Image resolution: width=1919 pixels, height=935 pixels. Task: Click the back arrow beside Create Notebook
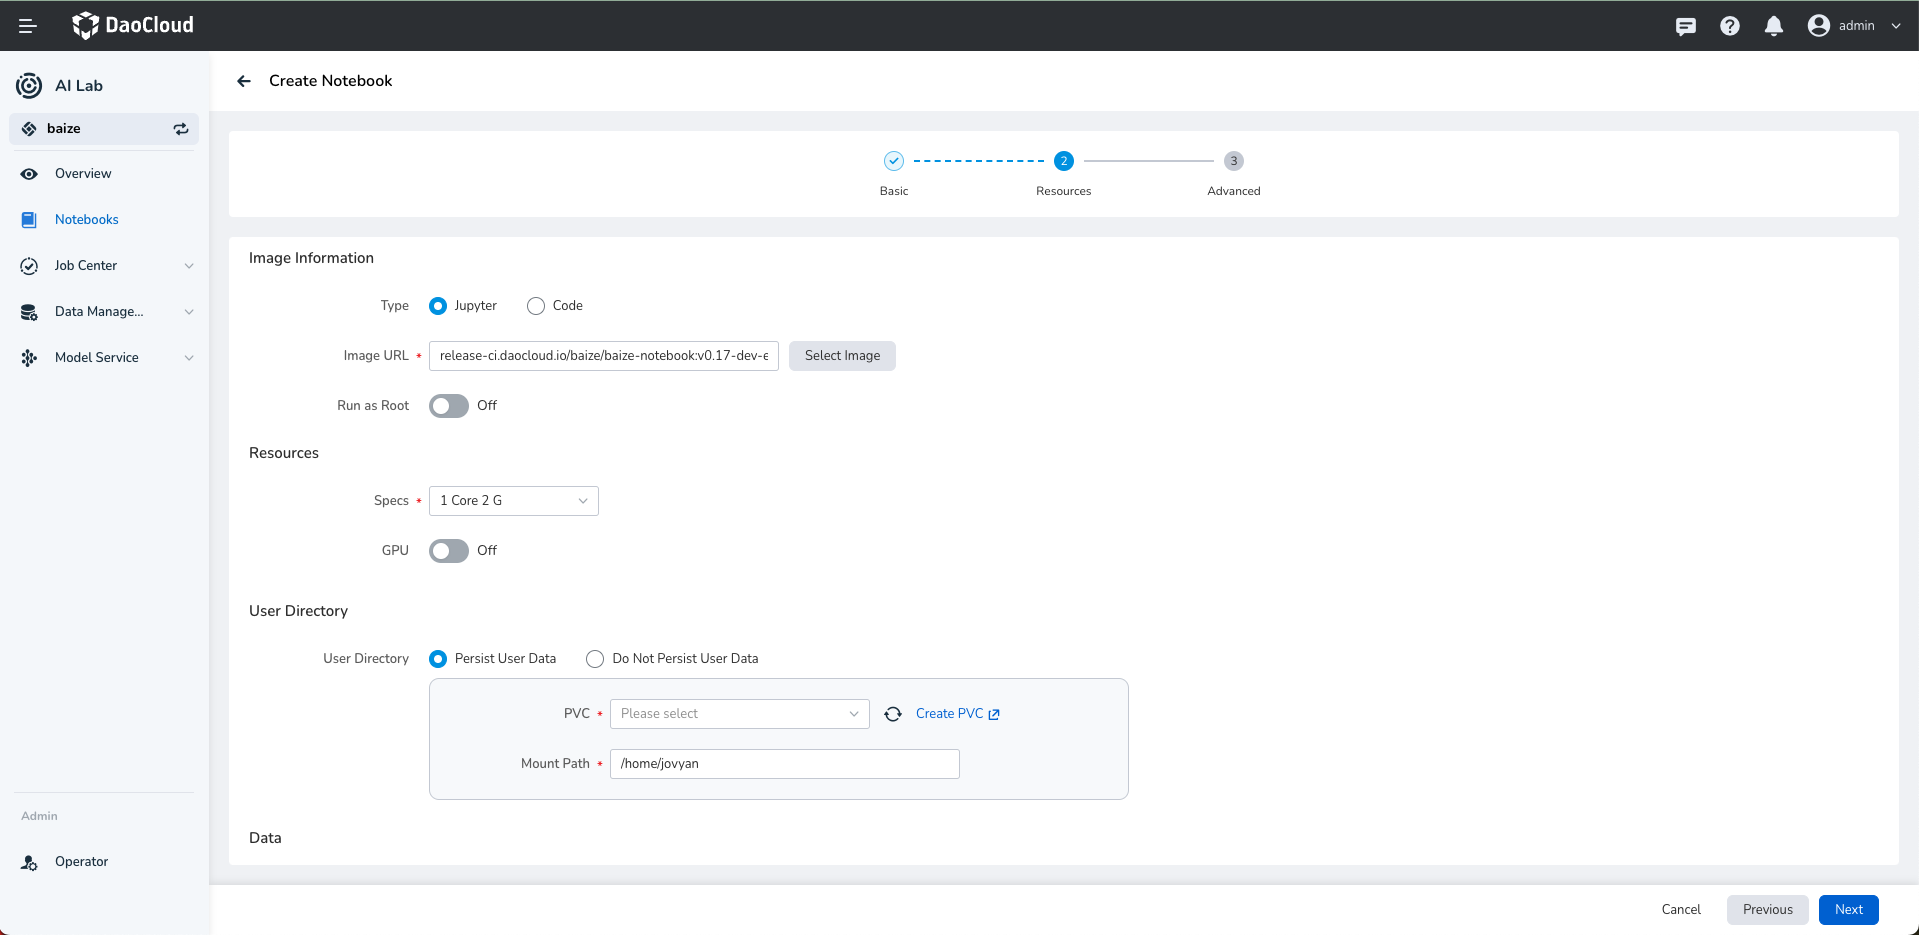coord(244,81)
